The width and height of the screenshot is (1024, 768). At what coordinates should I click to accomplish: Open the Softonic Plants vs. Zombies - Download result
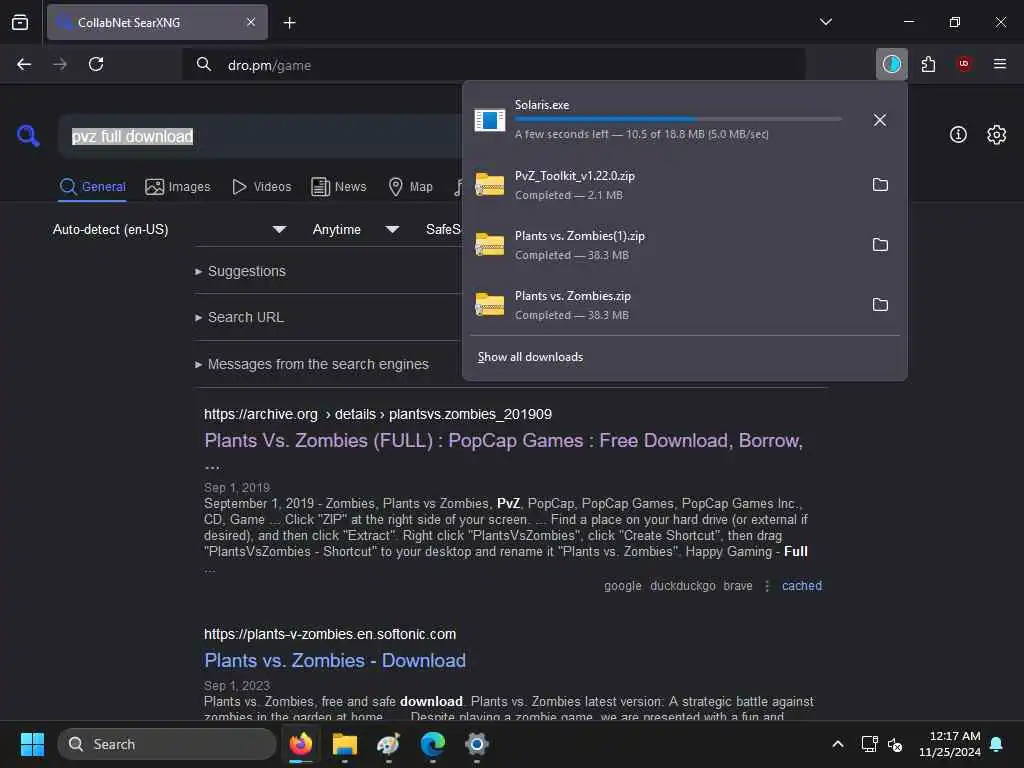(x=335, y=660)
